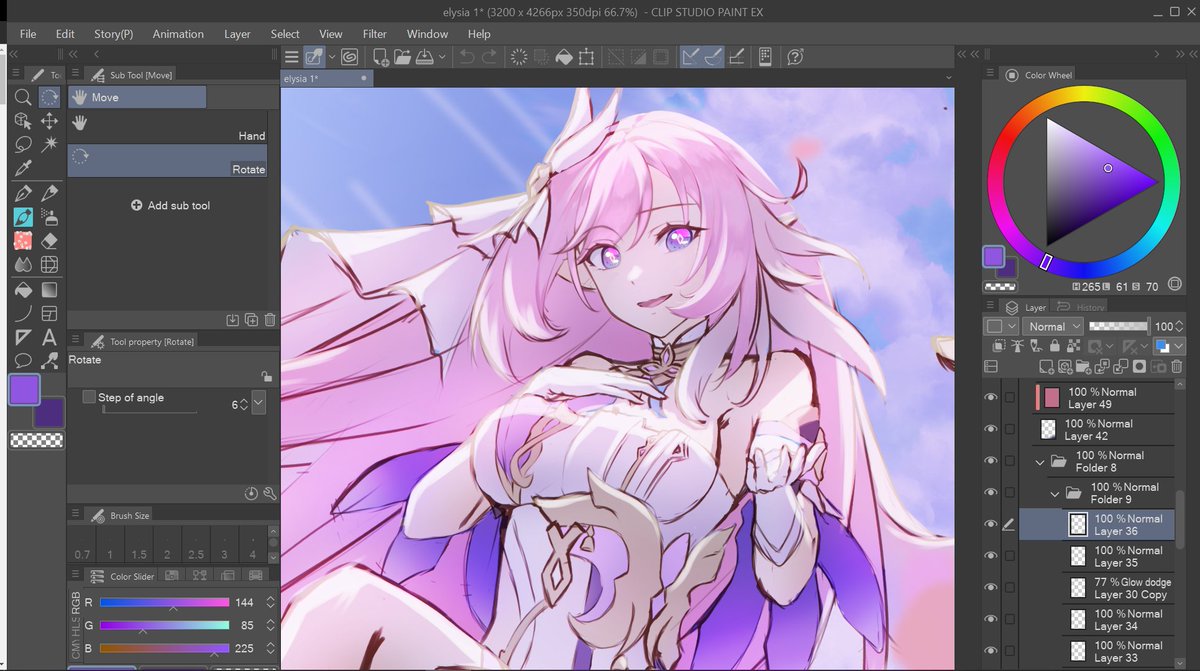Delete the sub tool with trash icon
The height and width of the screenshot is (671, 1200).
(269, 320)
